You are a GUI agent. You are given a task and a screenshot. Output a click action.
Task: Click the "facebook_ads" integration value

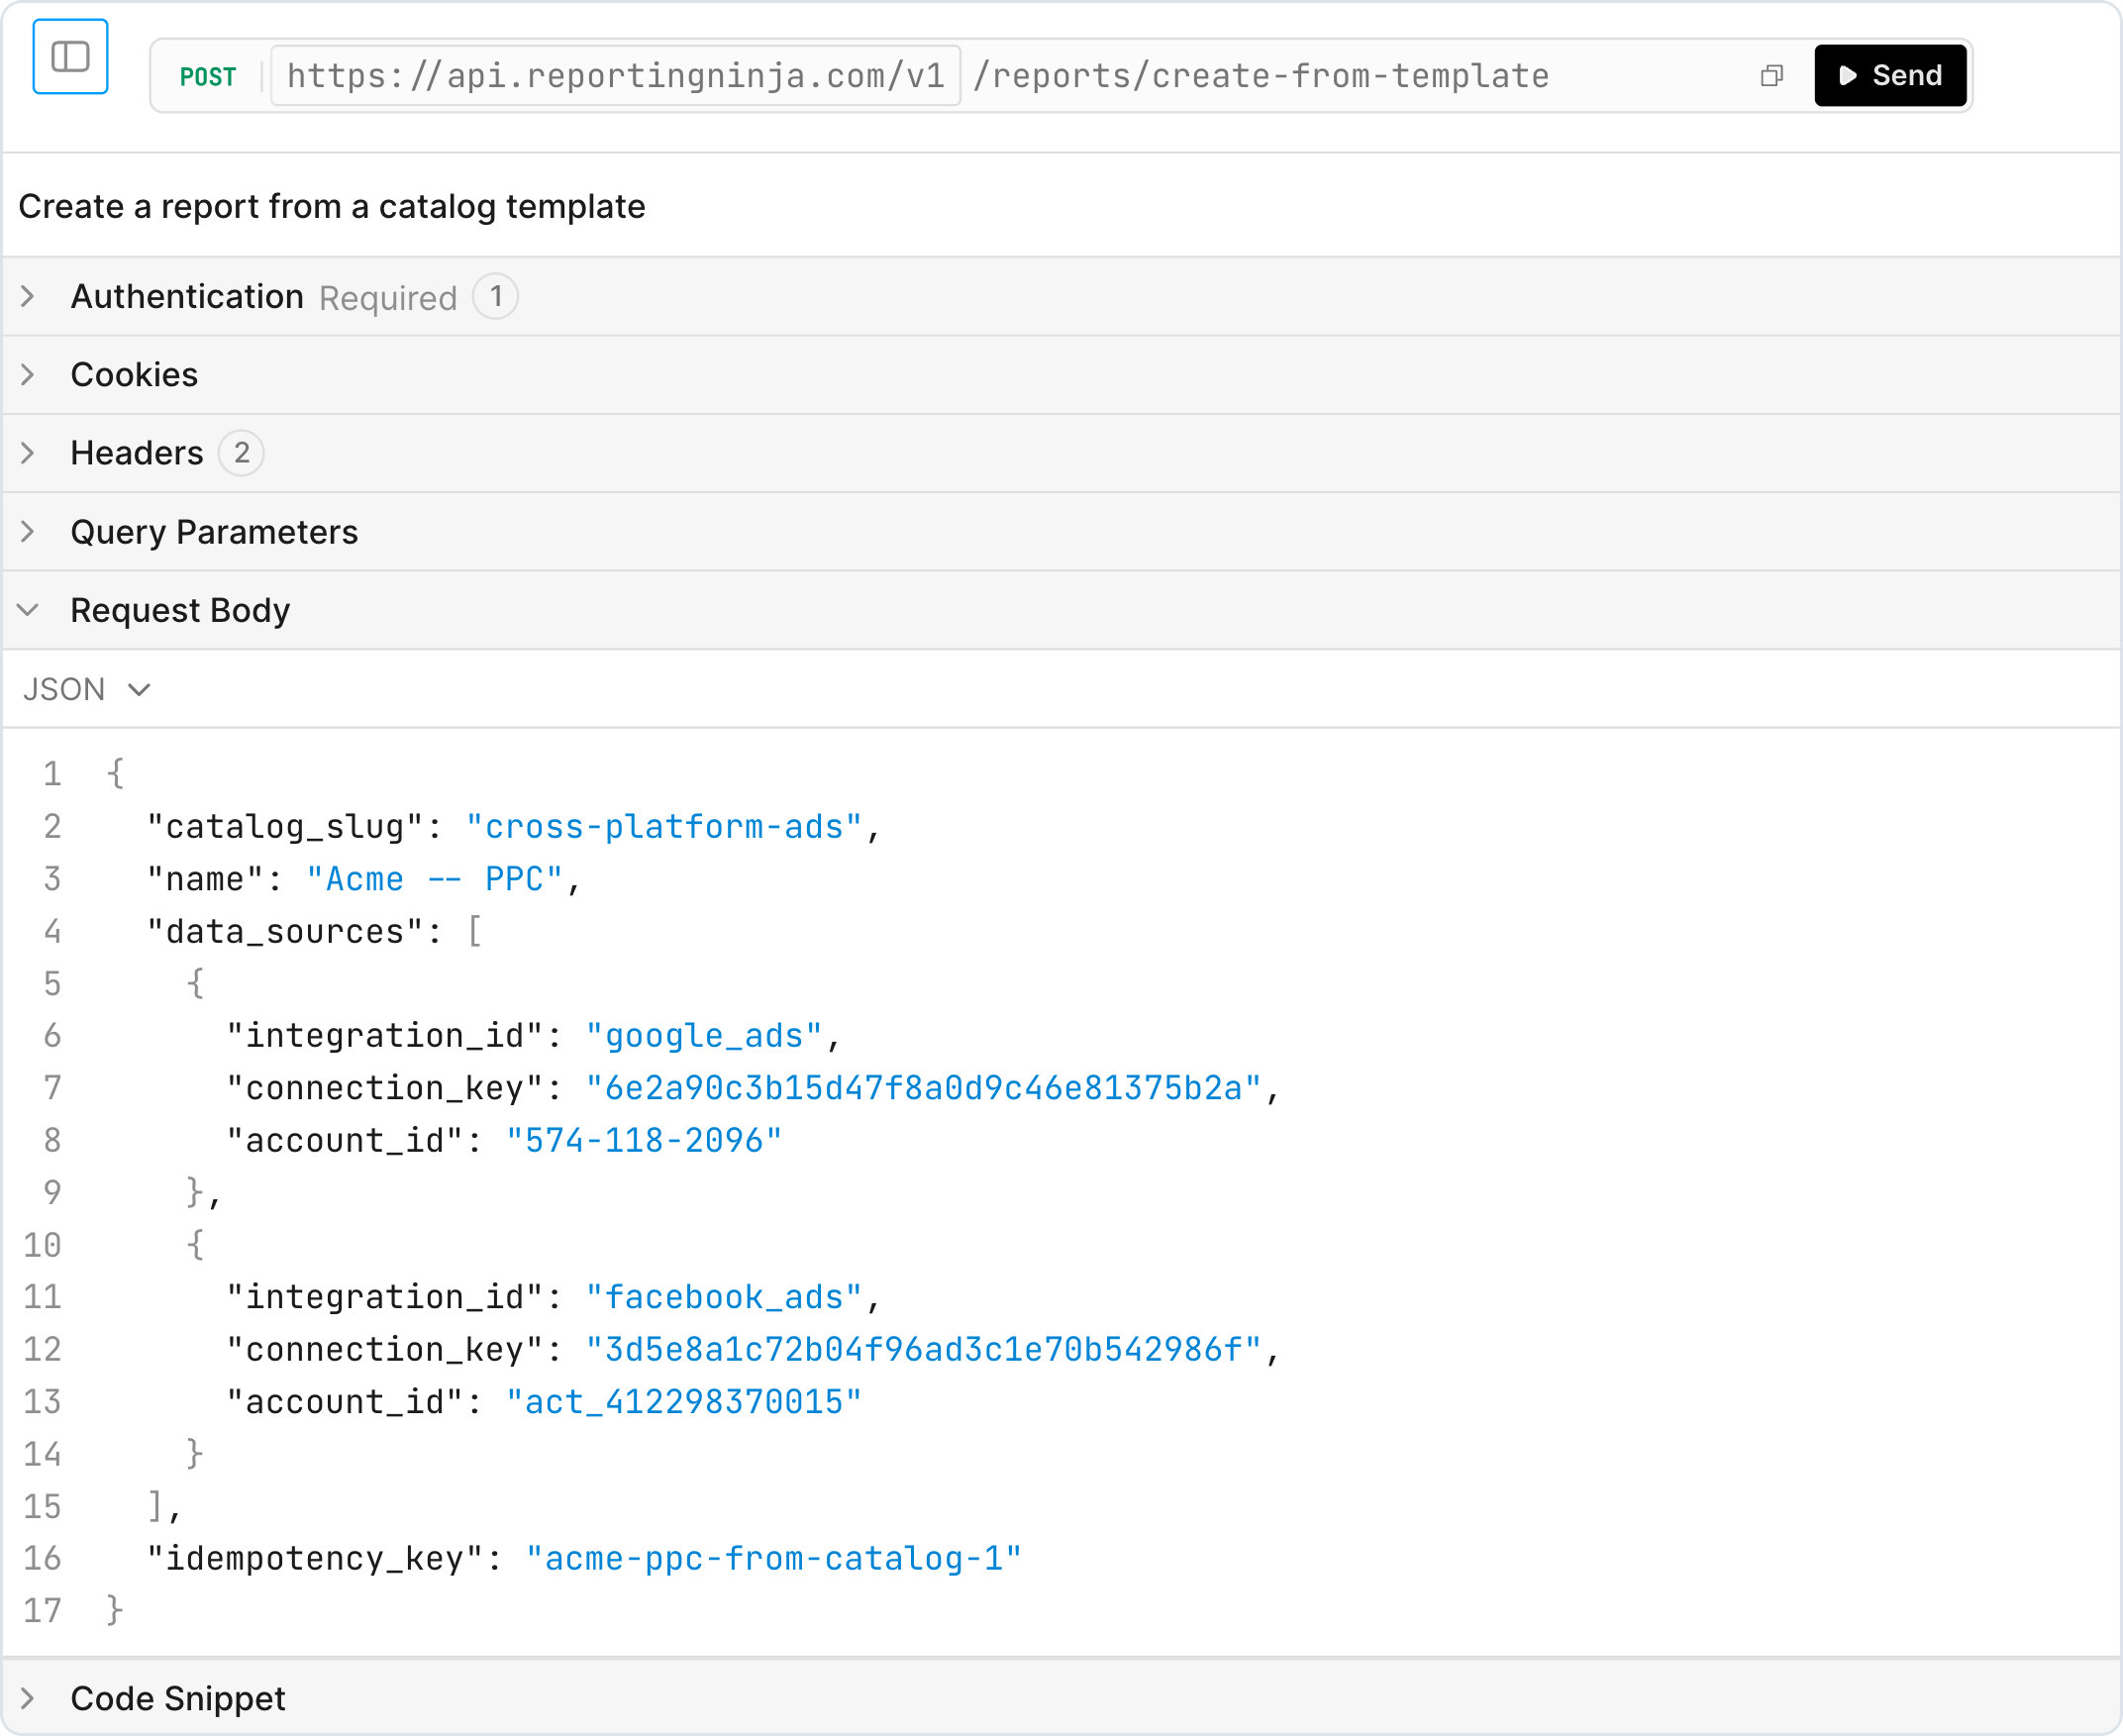coord(724,1297)
